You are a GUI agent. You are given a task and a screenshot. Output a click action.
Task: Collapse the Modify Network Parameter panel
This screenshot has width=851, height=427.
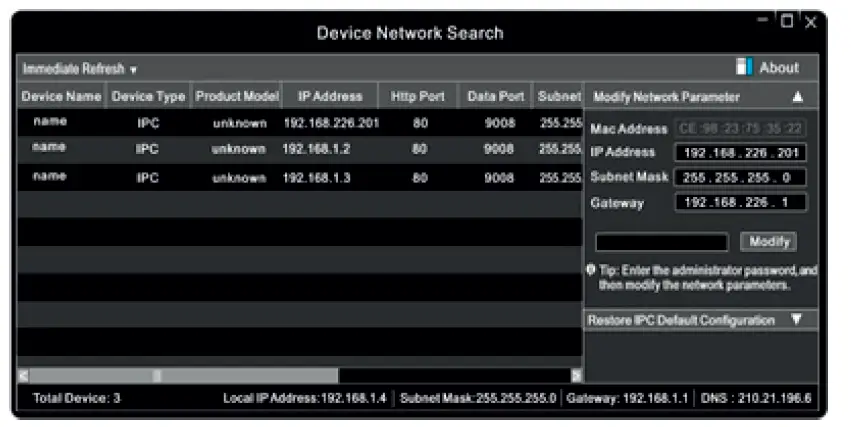point(798,97)
